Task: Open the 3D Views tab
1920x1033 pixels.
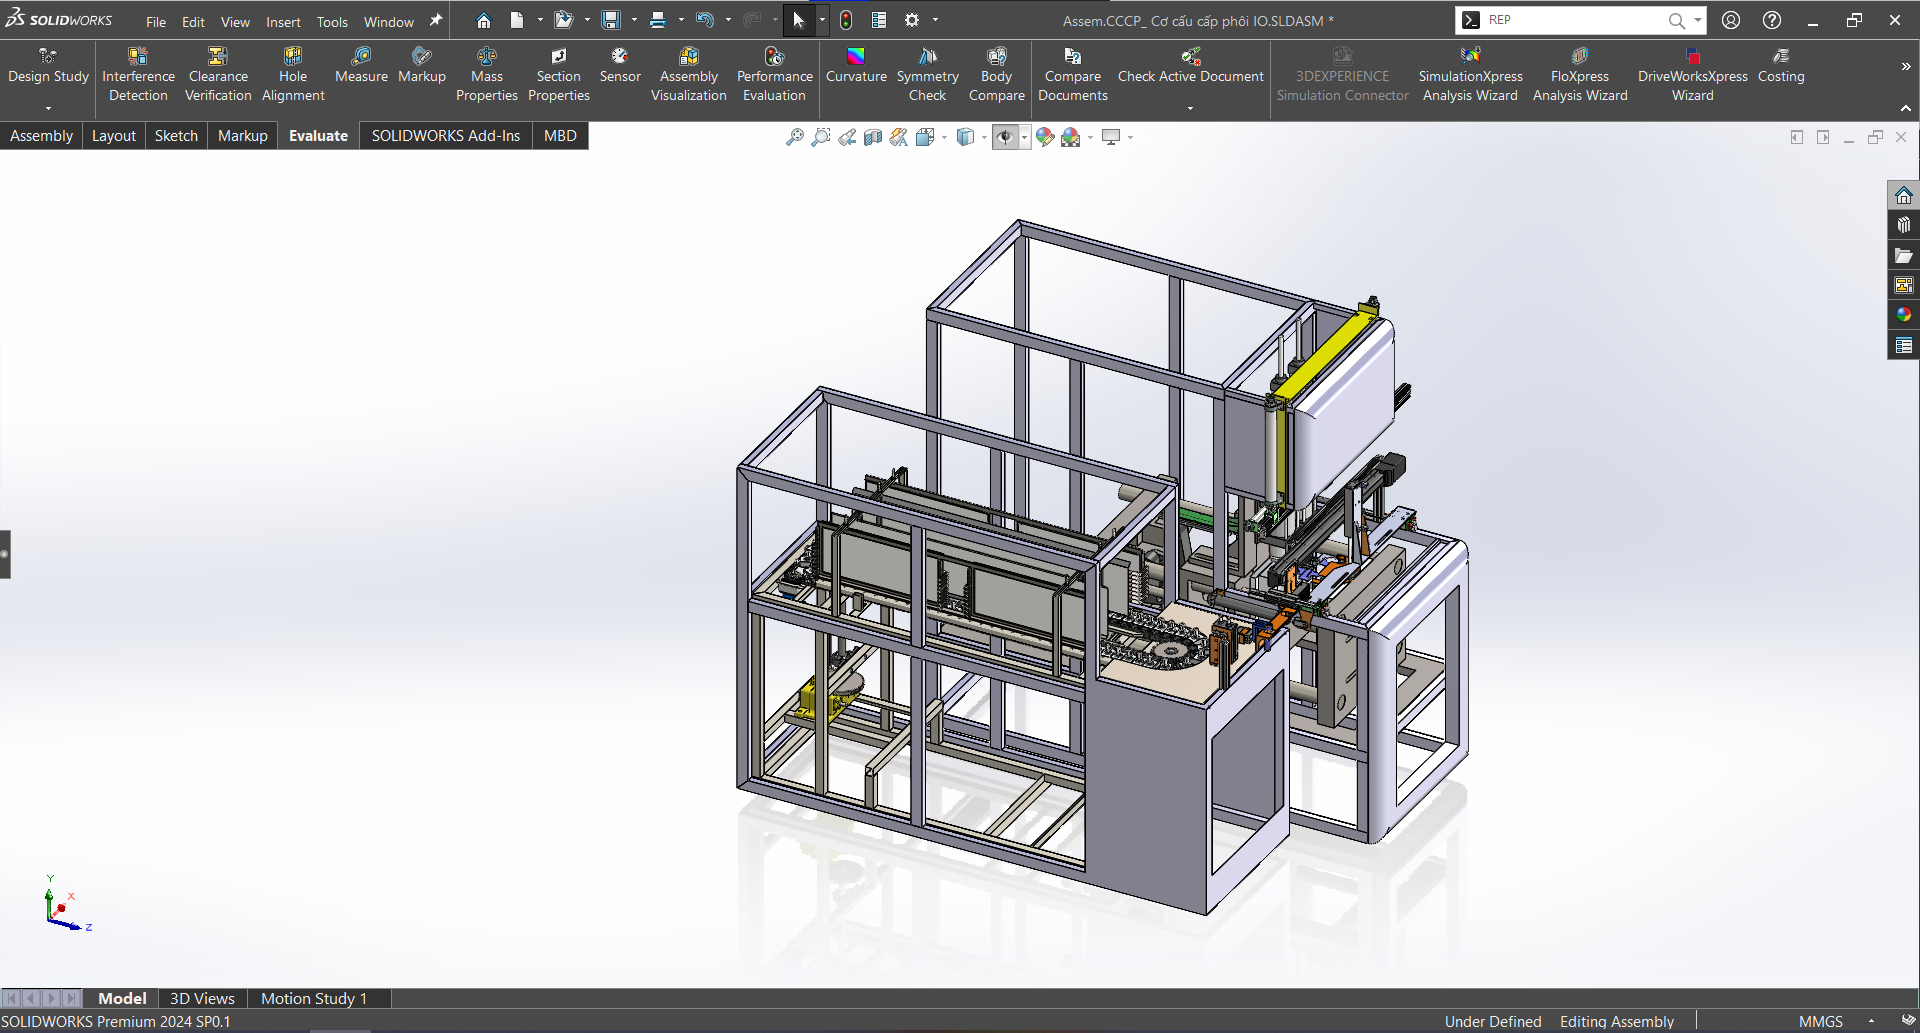Action: pos(202,998)
